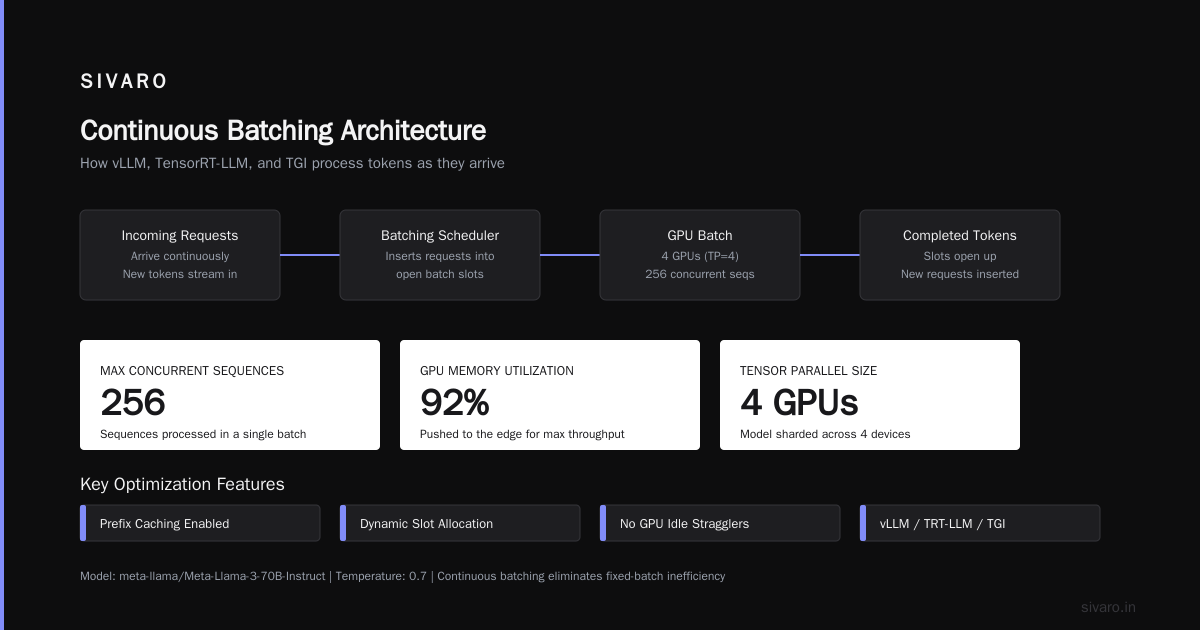
Task: Click the SIVARO brand logo text
Action: (124, 82)
